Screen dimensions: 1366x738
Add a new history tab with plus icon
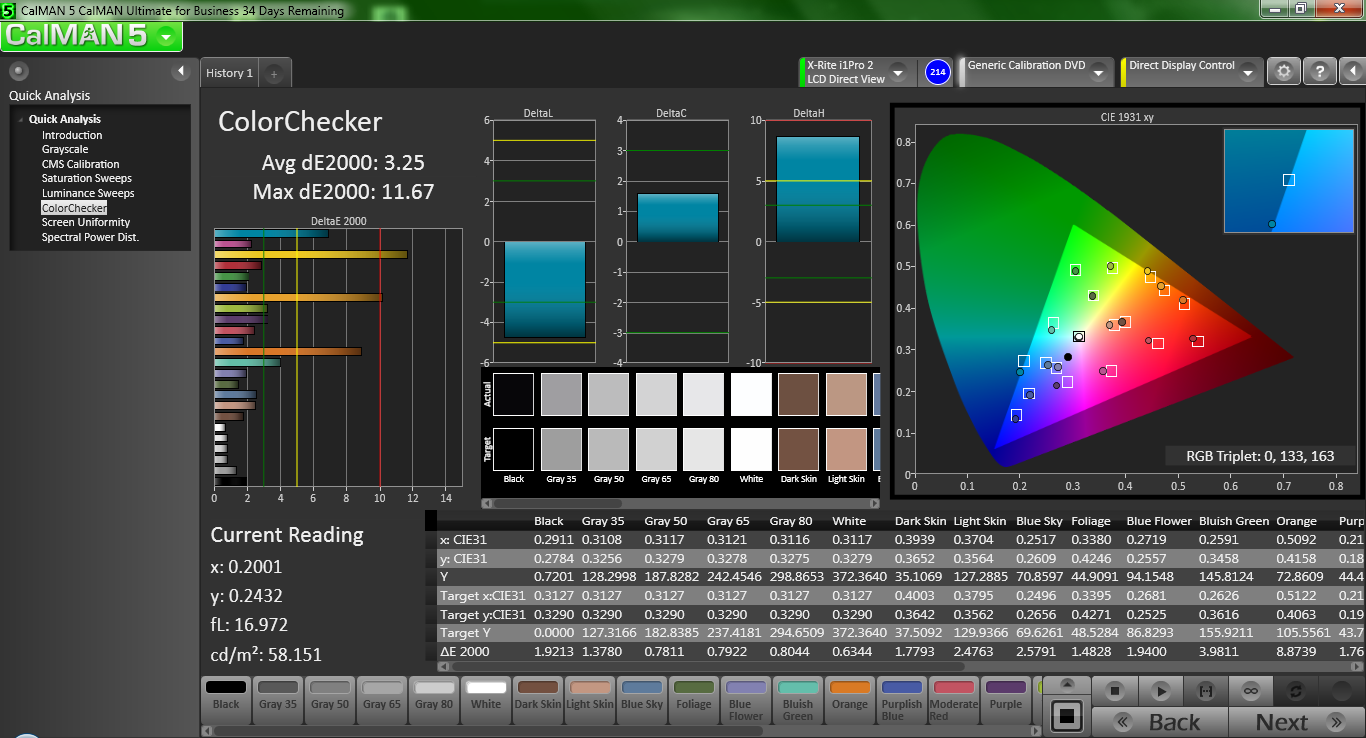275,73
